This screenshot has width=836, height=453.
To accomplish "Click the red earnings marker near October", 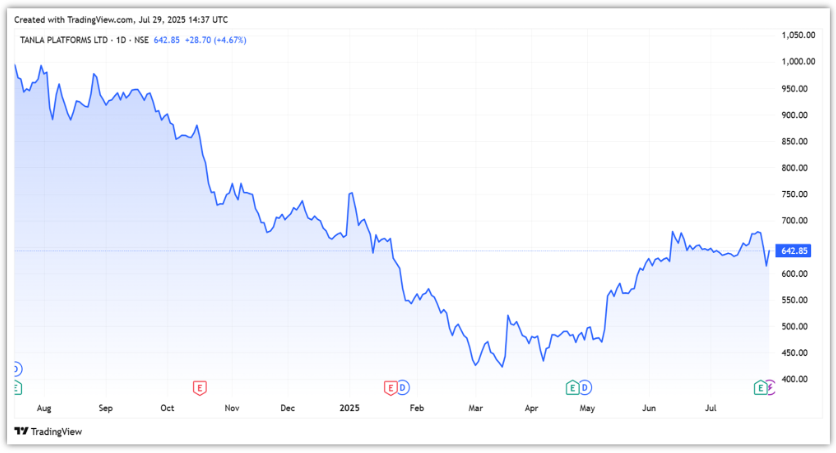I will [x=200, y=386].
